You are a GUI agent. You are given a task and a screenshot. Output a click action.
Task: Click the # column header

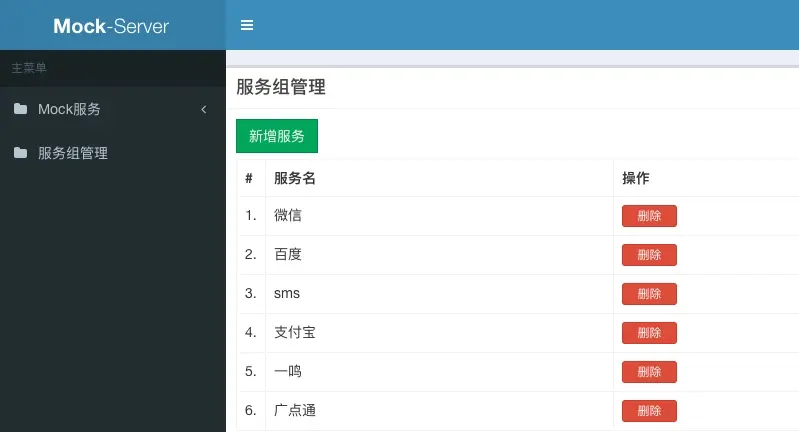coord(249,178)
